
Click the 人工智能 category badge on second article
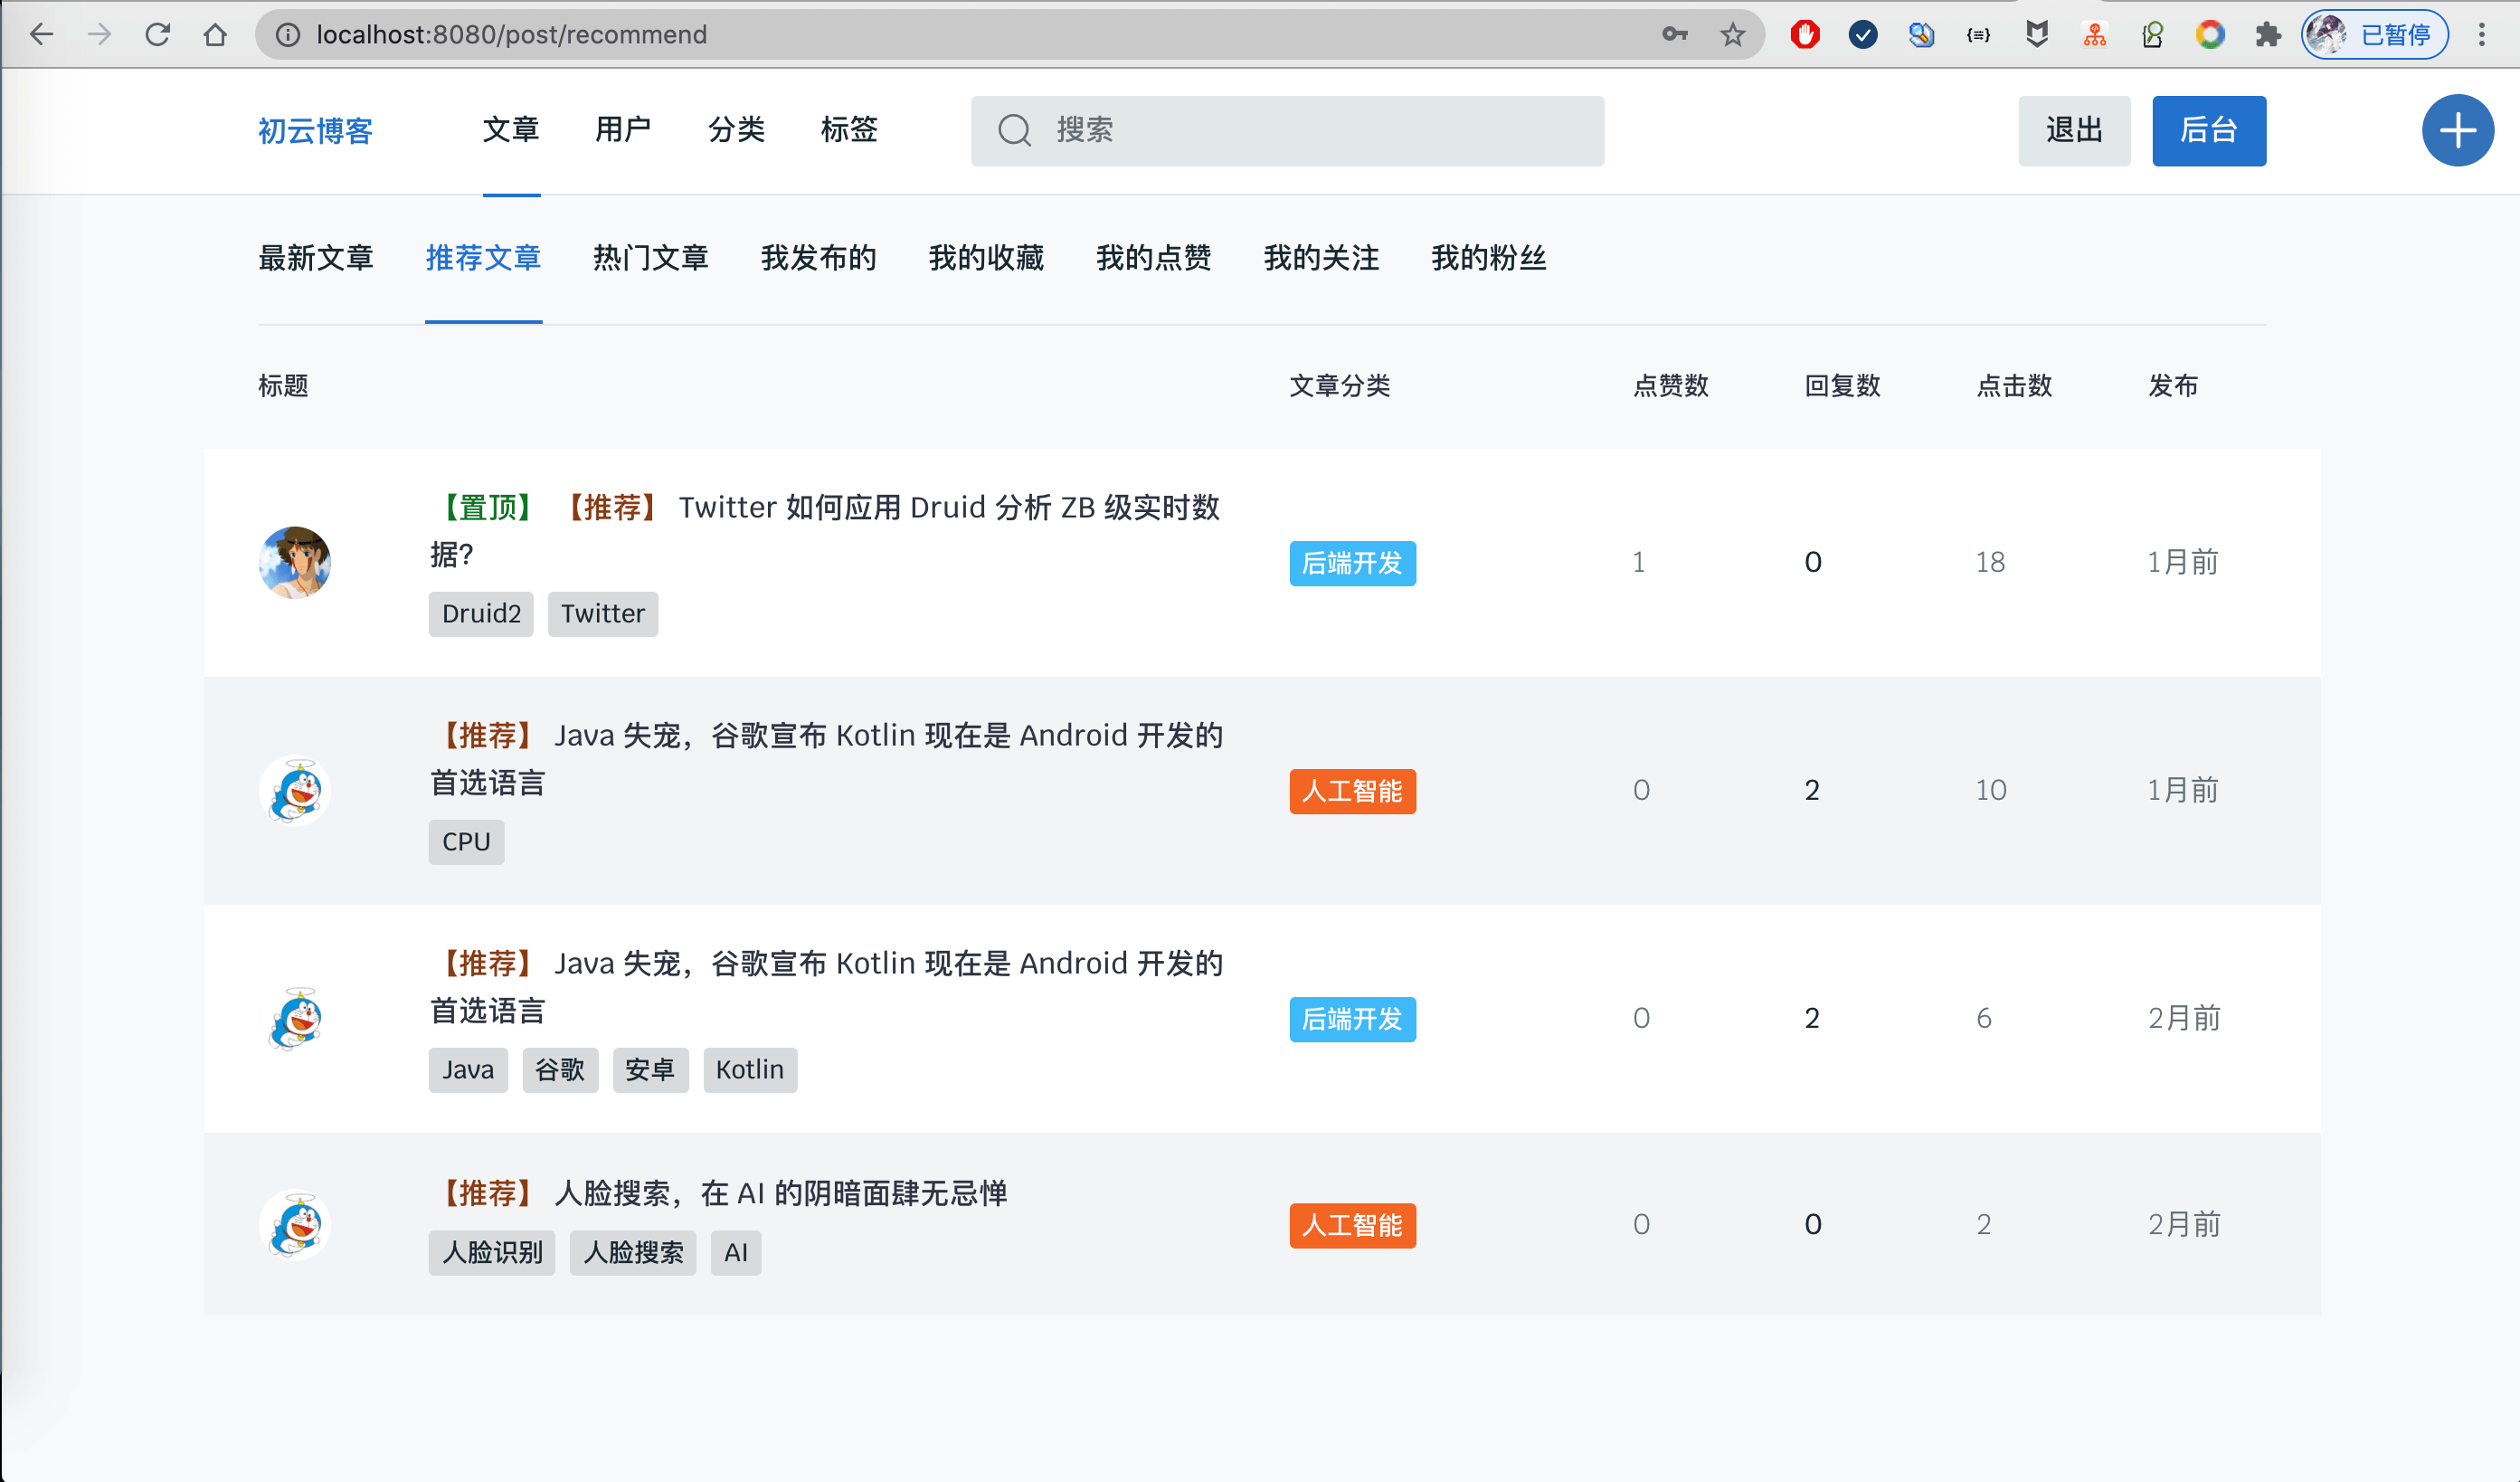pos(1352,791)
